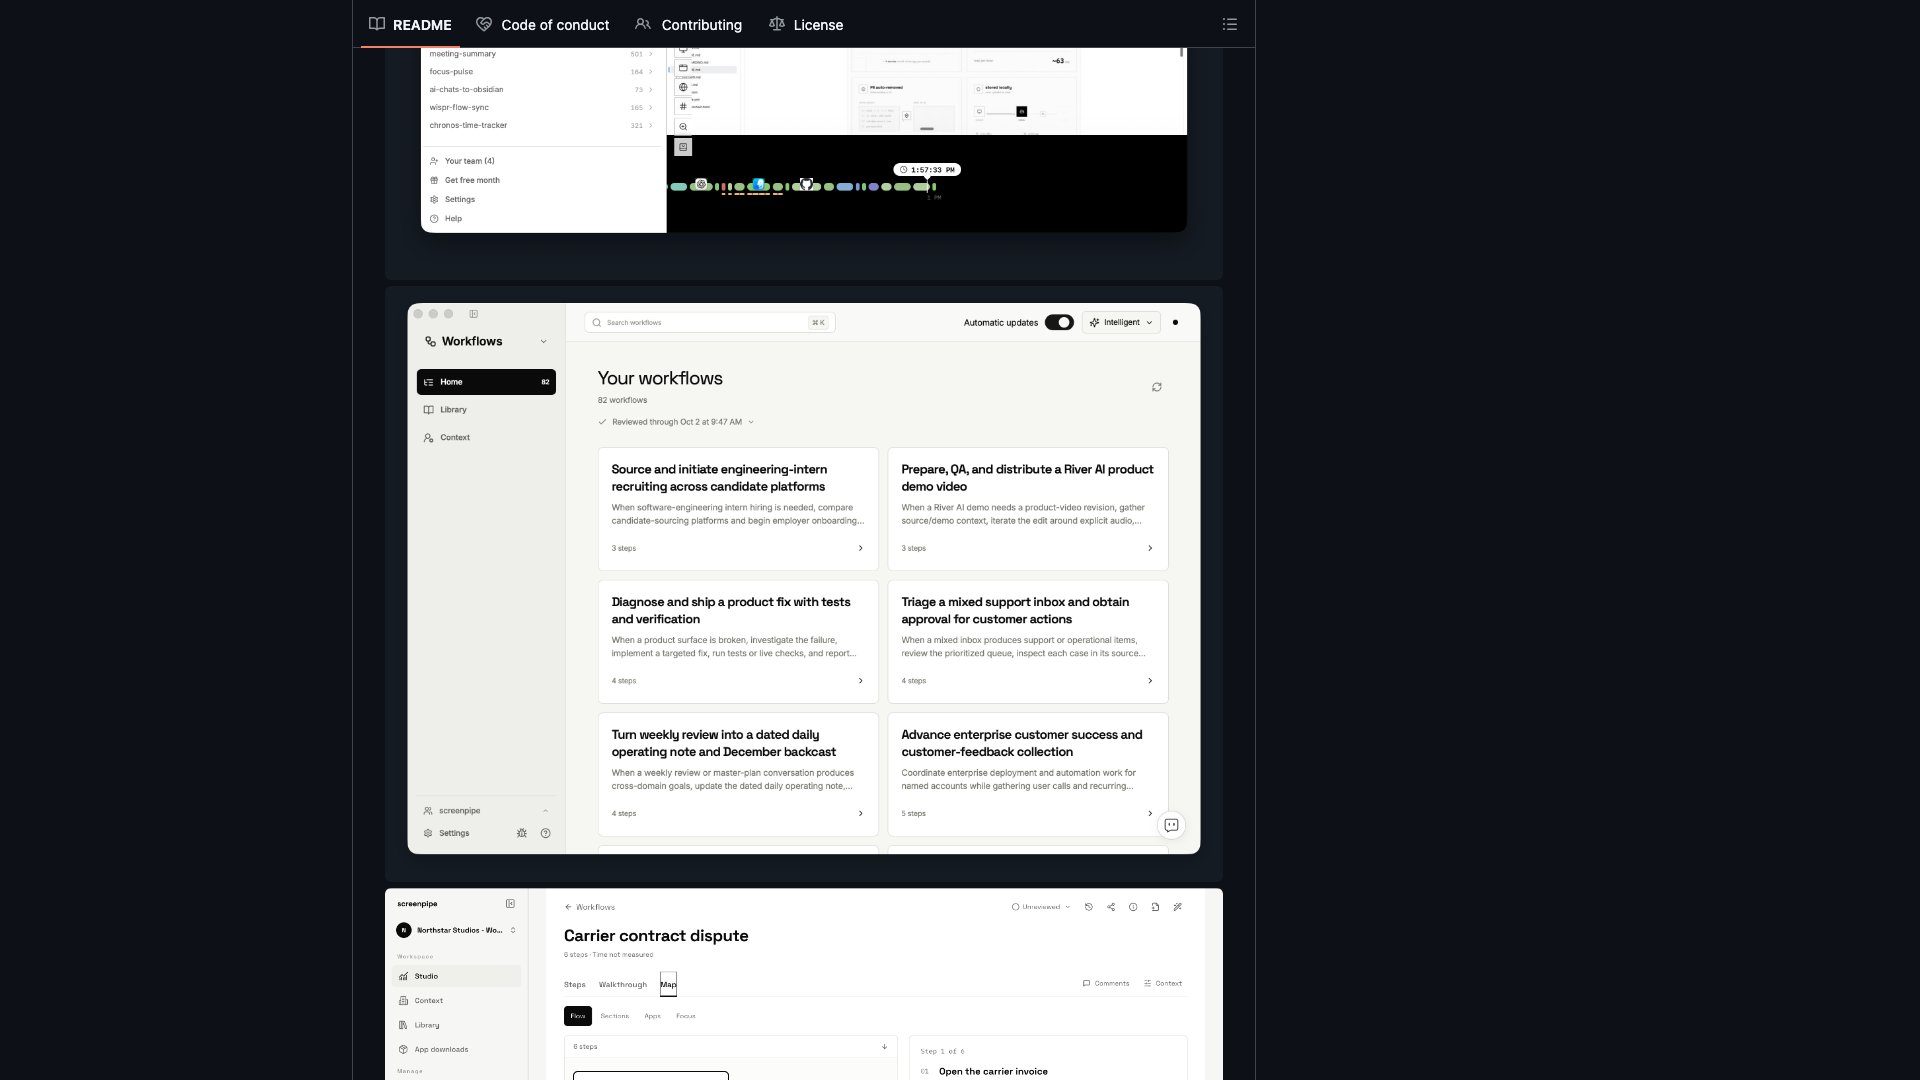Click the black dot beside Intelligent
Image resolution: width=1920 pixels, height=1080 pixels.
pyautogui.click(x=1175, y=323)
